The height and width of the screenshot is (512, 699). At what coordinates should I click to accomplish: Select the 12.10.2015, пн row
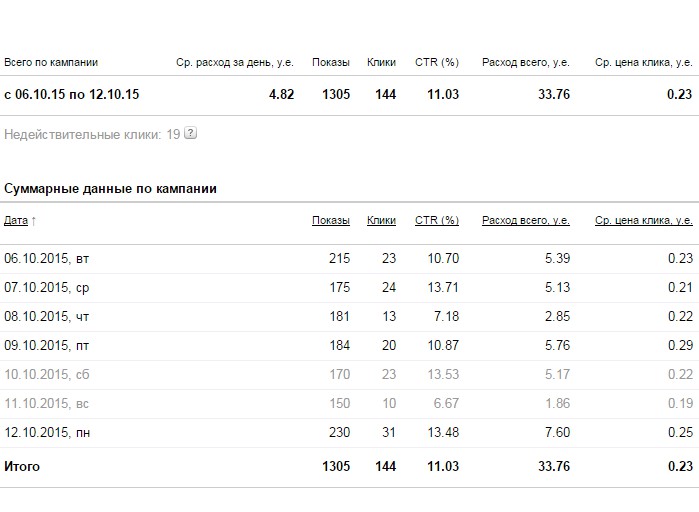[x=350, y=433]
